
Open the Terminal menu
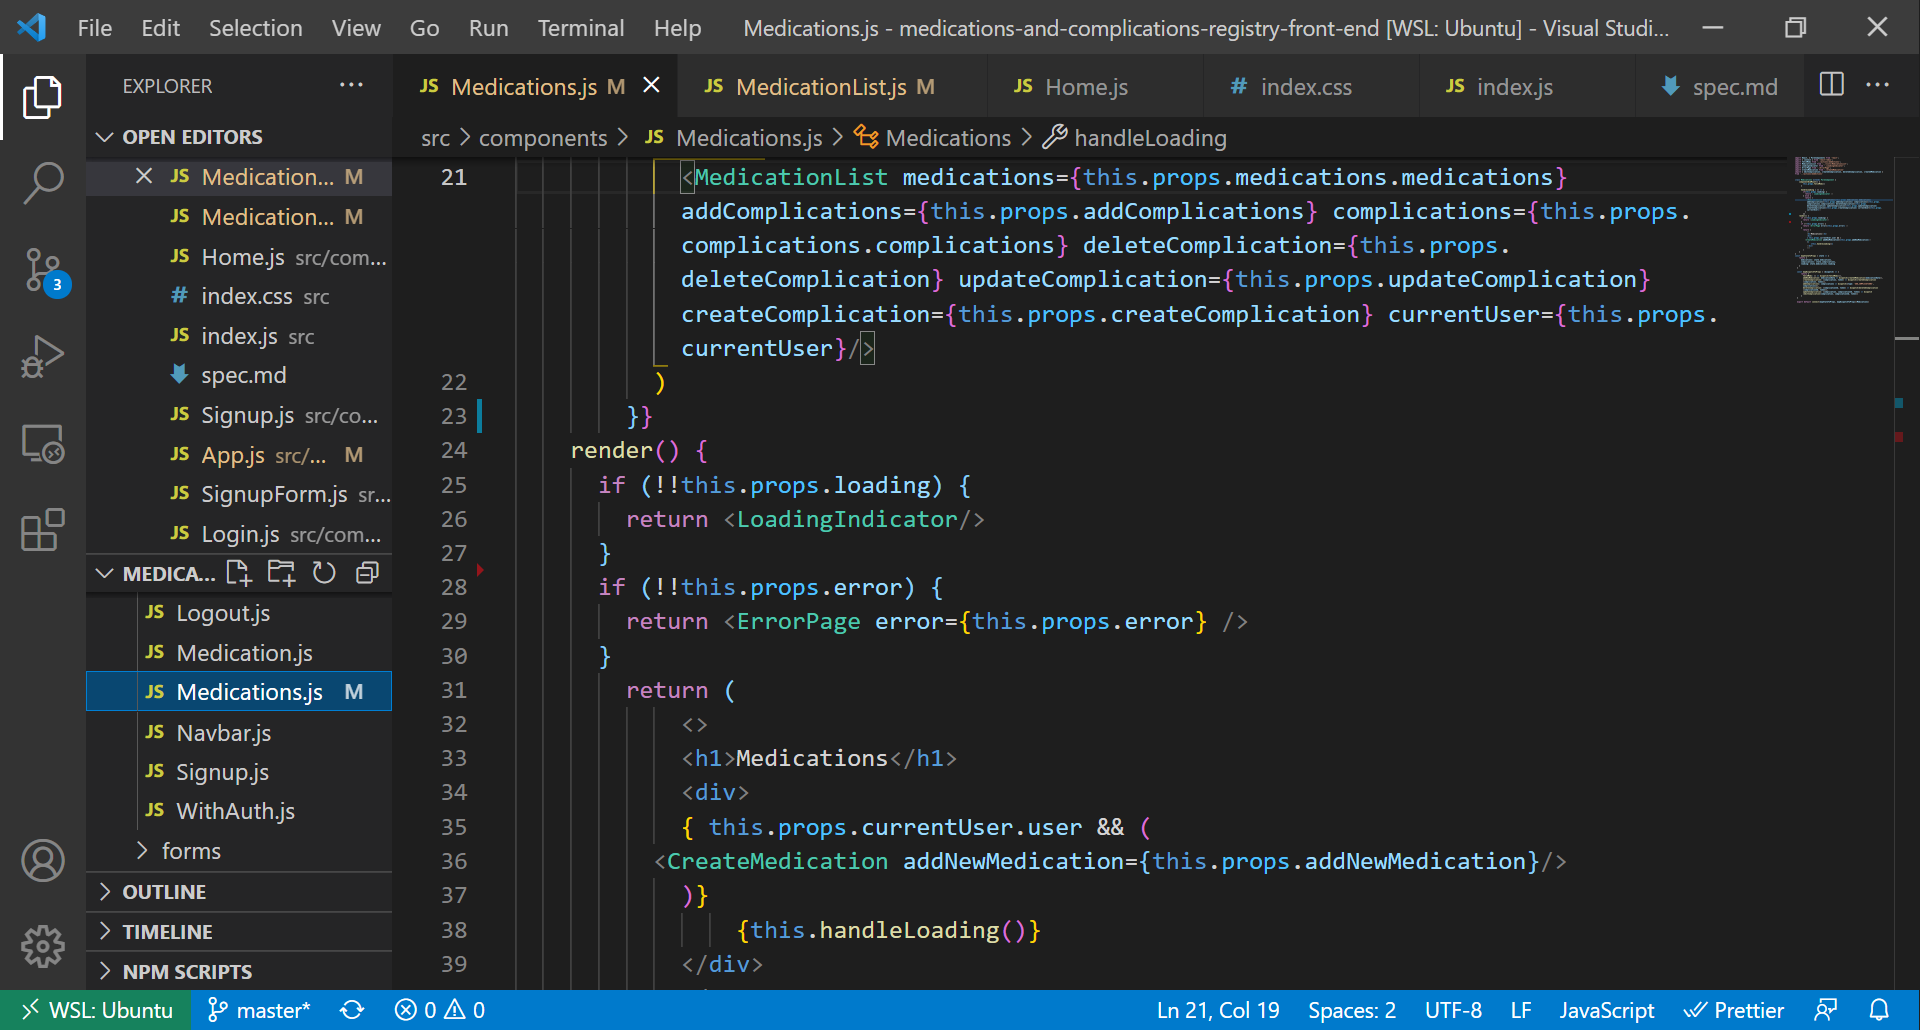click(x=580, y=28)
